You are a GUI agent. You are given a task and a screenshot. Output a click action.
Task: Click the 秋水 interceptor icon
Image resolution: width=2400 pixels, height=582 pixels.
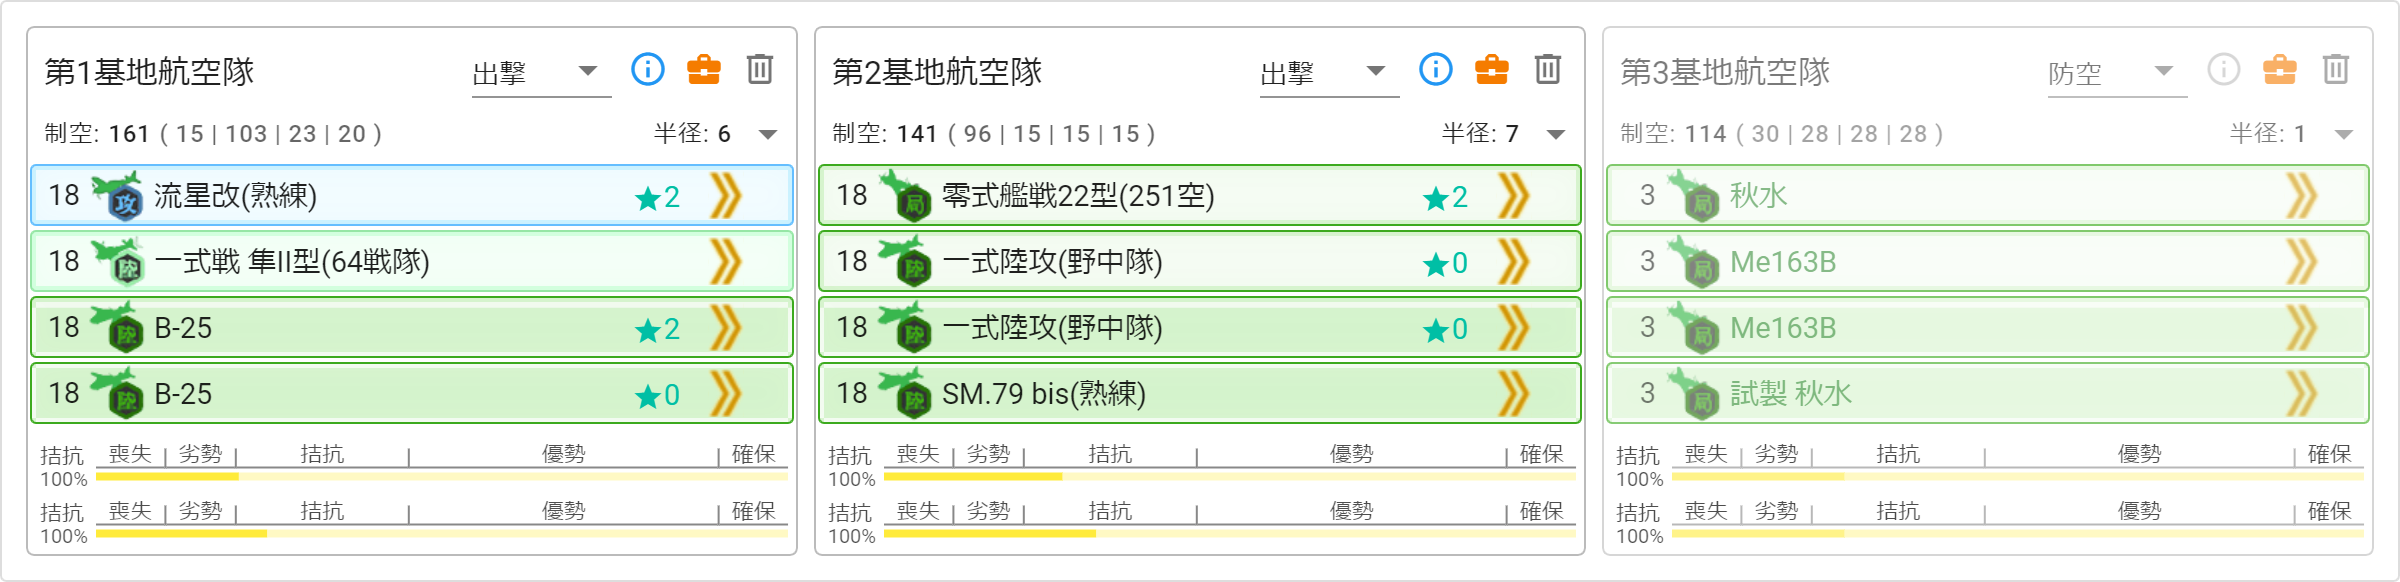click(x=1694, y=195)
